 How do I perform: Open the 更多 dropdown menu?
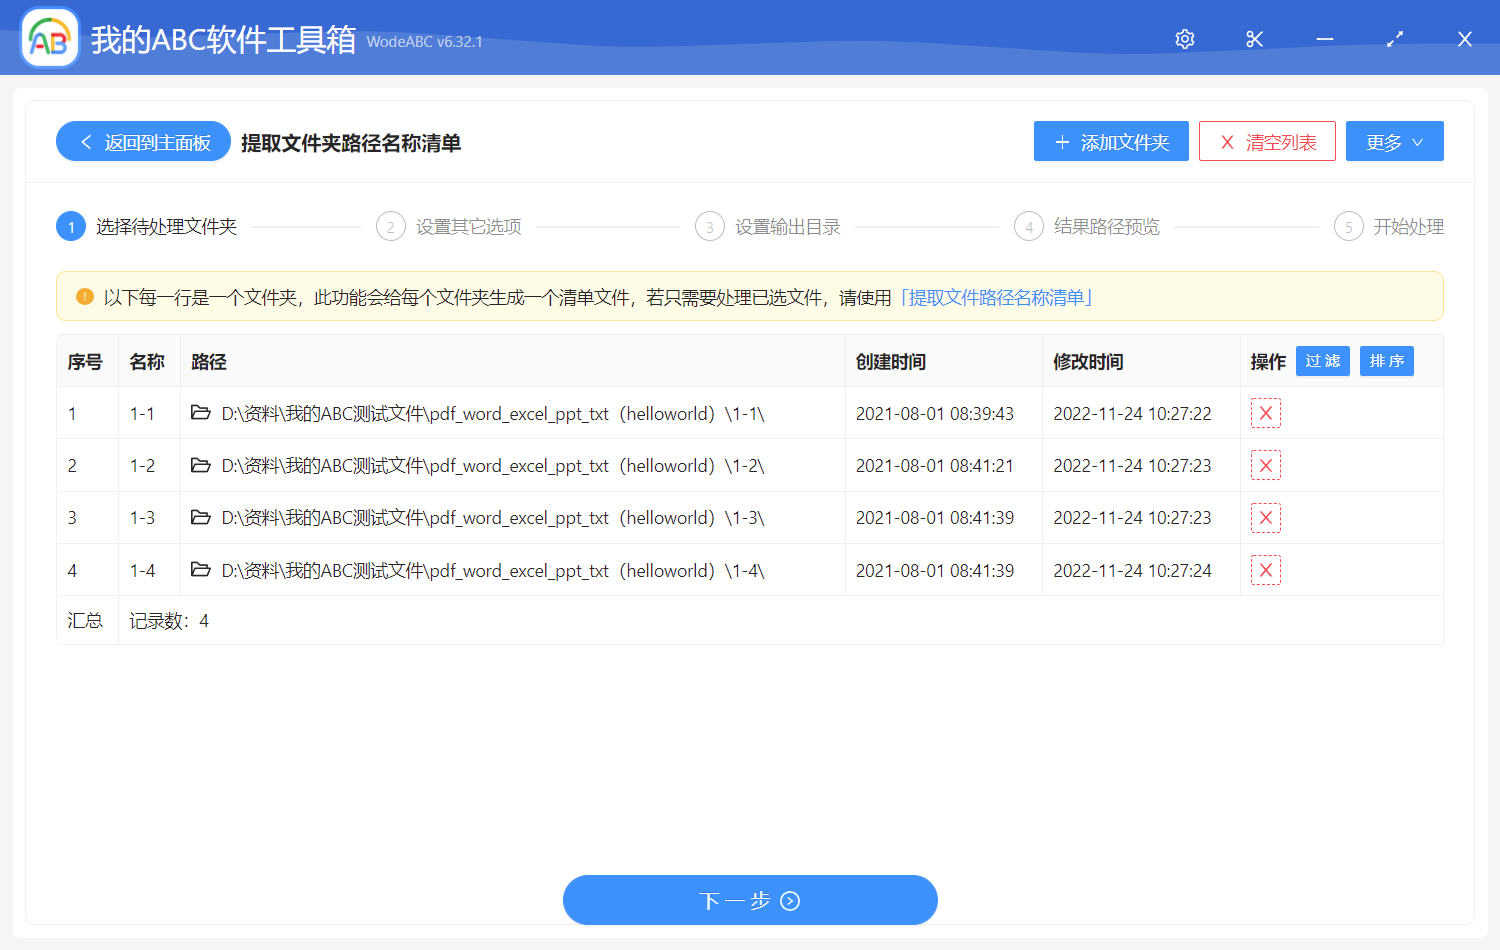1394,141
